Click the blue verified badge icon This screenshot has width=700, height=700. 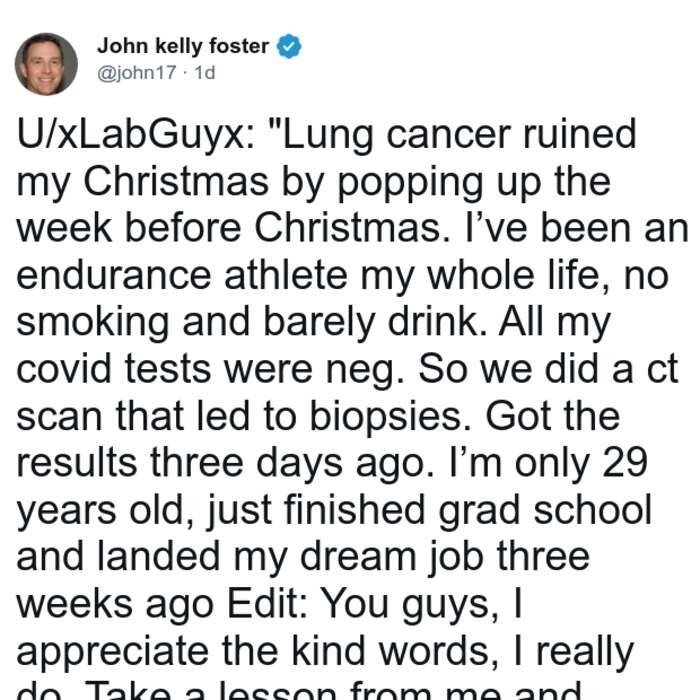[x=289, y=46]
